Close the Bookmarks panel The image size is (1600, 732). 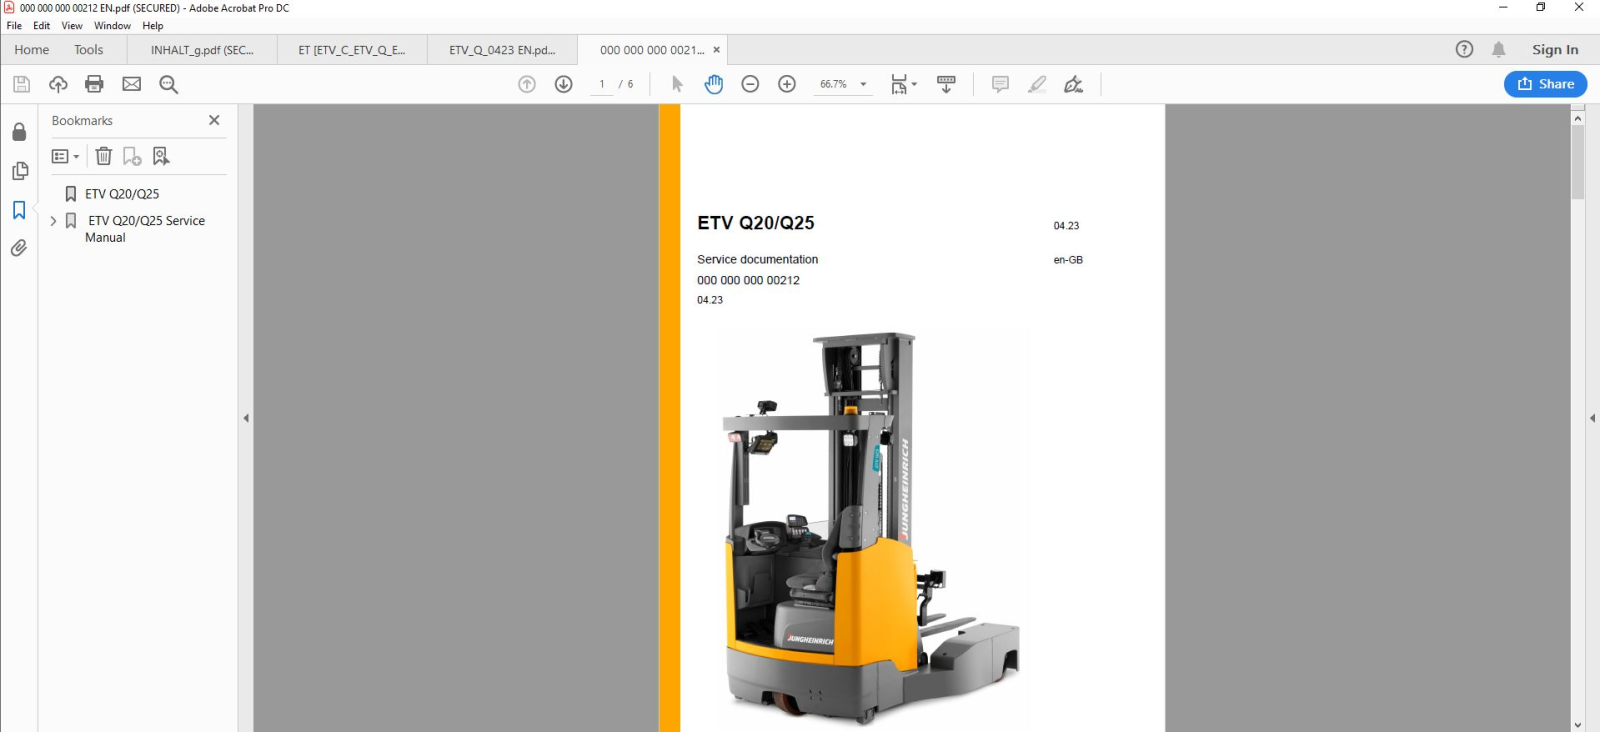click(214, 120)
